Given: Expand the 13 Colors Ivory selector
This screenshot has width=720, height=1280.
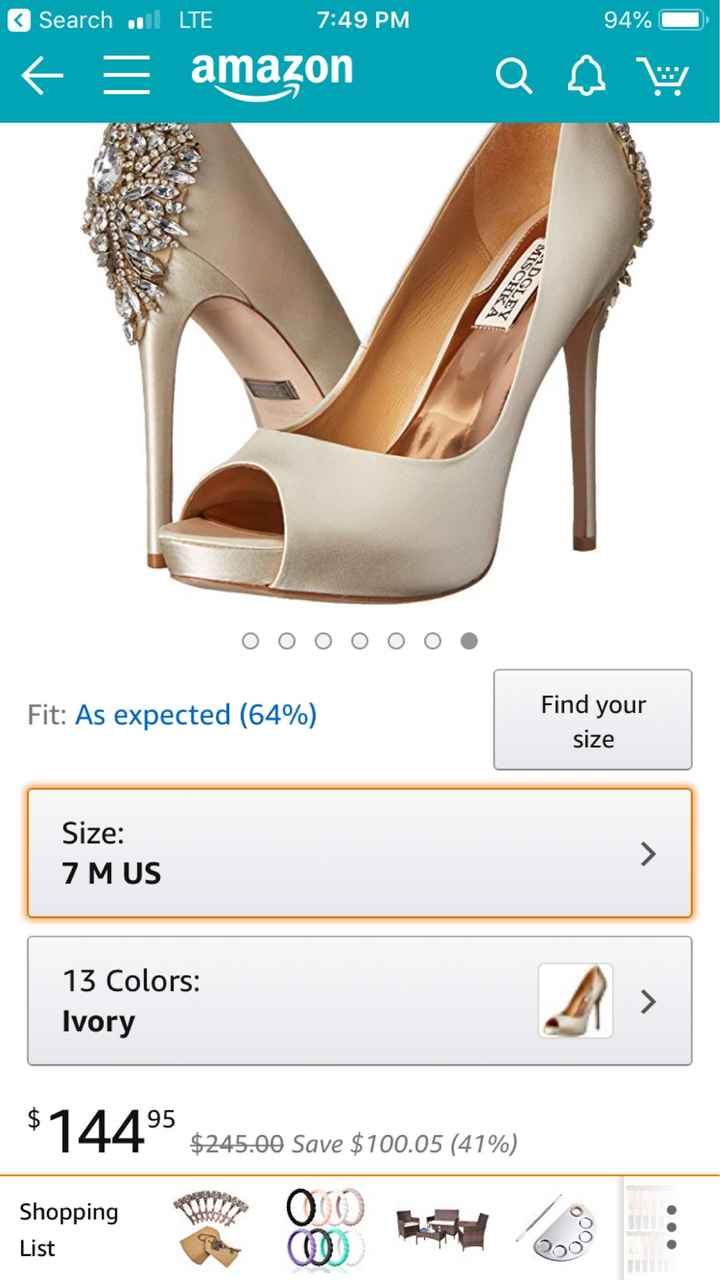Looking at the screenshot, I should point(300,1000).
